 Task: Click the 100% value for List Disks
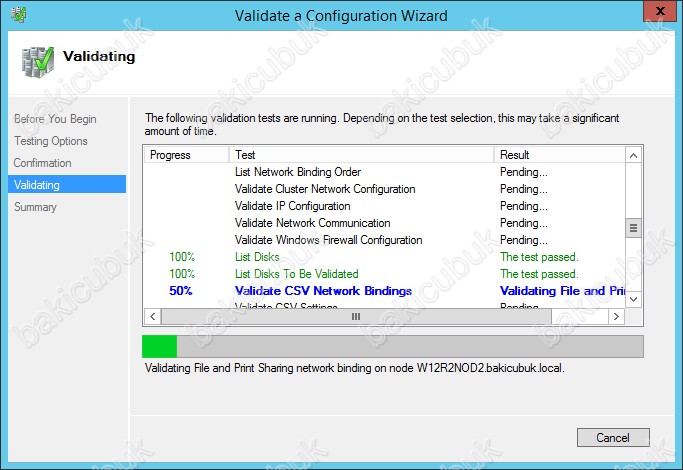coord(182,257)
